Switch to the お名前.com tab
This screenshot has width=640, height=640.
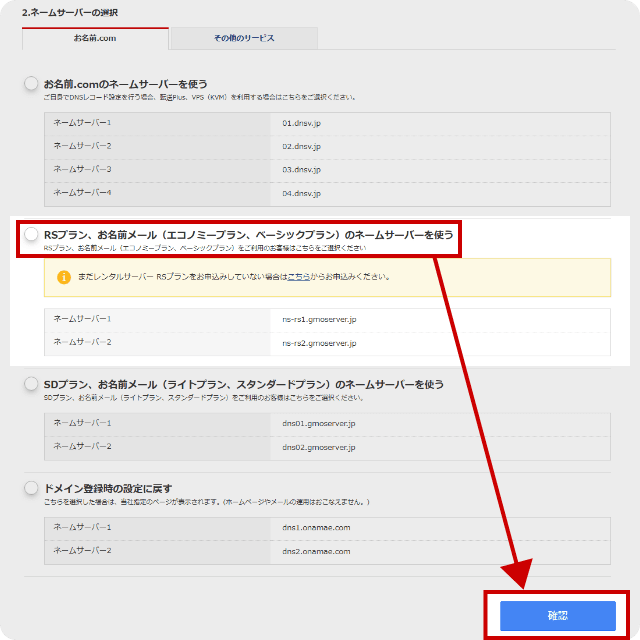point(95,38)
